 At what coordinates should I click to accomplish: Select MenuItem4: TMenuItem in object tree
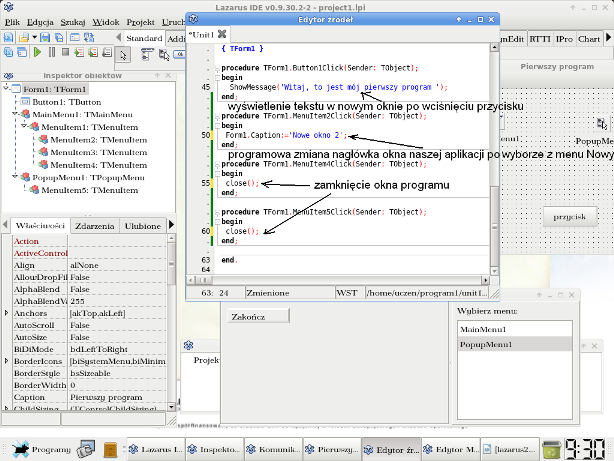99,165
